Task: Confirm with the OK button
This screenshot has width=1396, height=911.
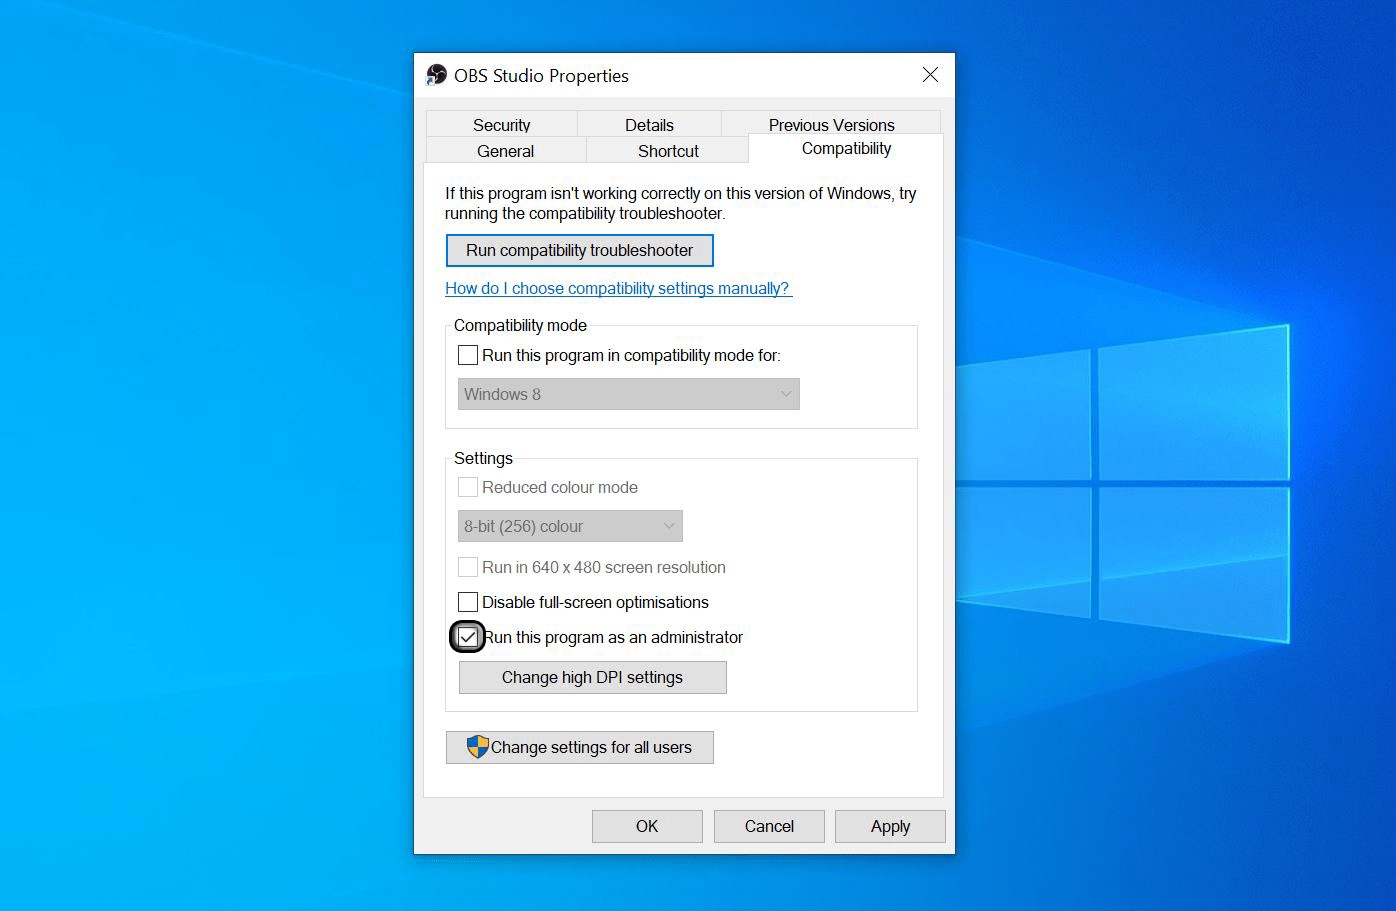Action: tap(647, 826)
